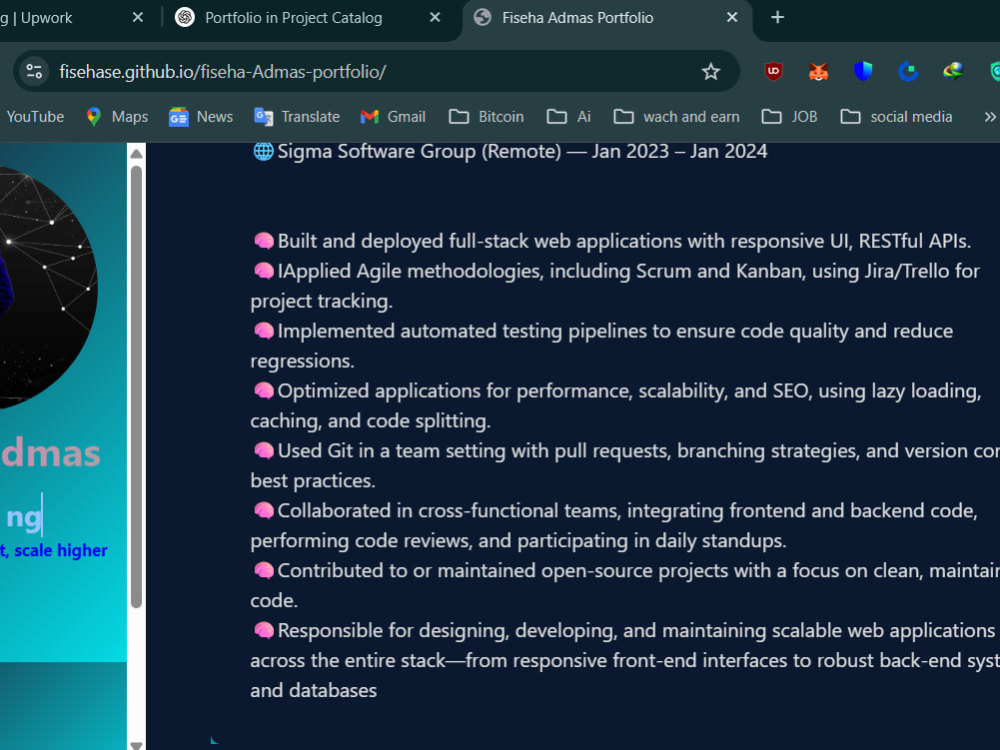Open the uBlock Origin extension
The width and height of the screenshot is (1000, 750).
coord(774,71)
